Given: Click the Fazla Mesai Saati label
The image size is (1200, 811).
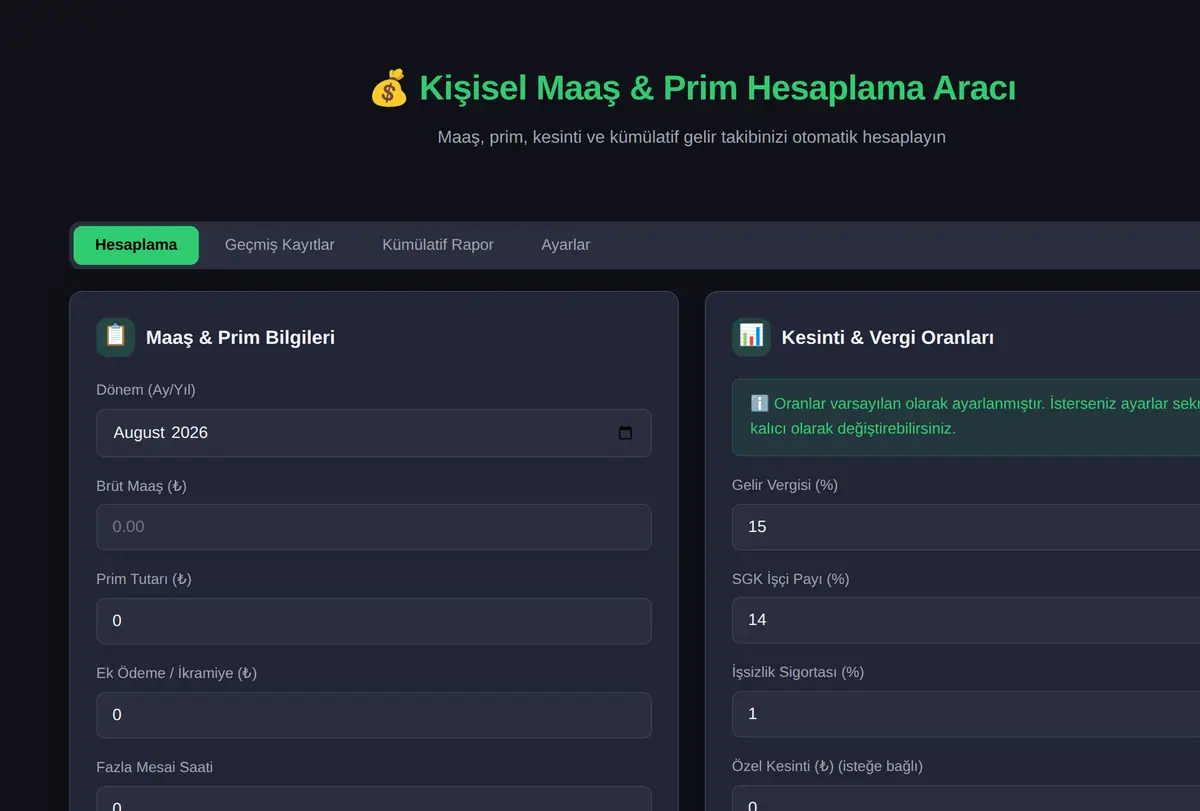Looking at the screenshot, I should pos(155,767).
